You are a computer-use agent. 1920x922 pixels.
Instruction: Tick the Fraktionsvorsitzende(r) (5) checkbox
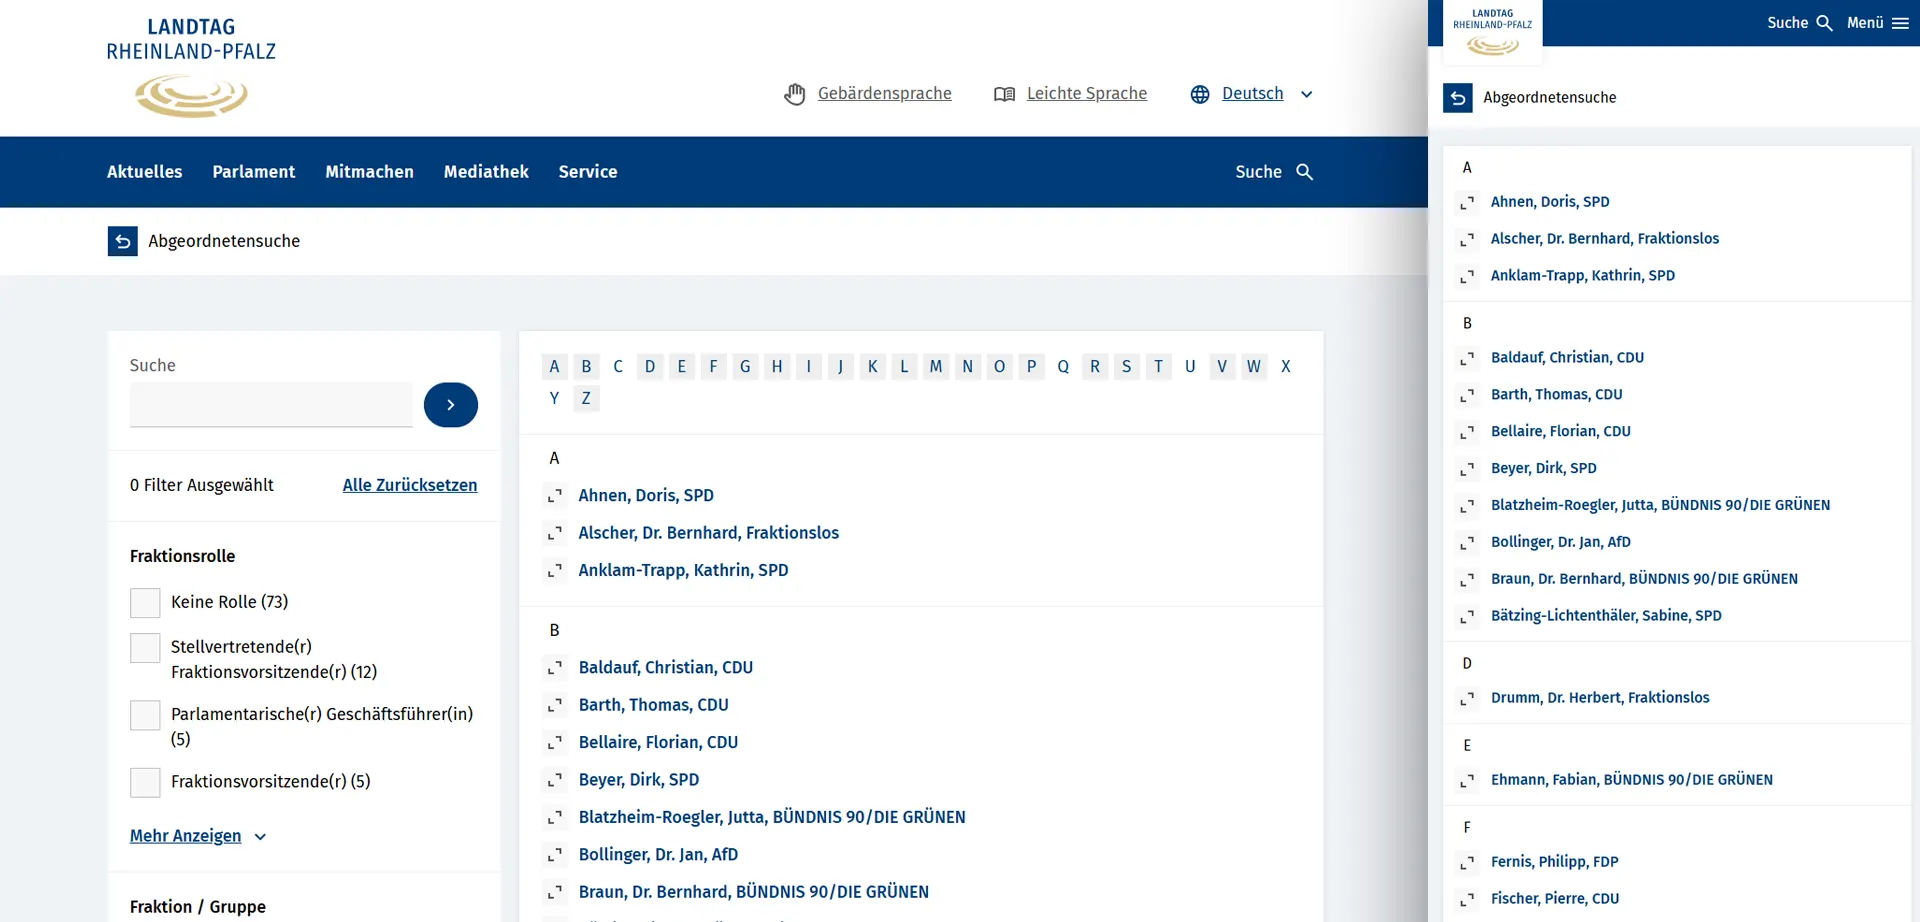point(145,782)
